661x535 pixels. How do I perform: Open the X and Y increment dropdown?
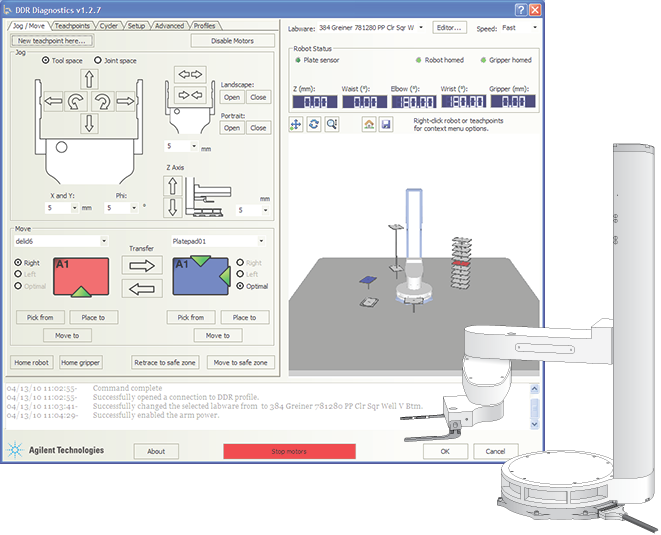point(75,208)
